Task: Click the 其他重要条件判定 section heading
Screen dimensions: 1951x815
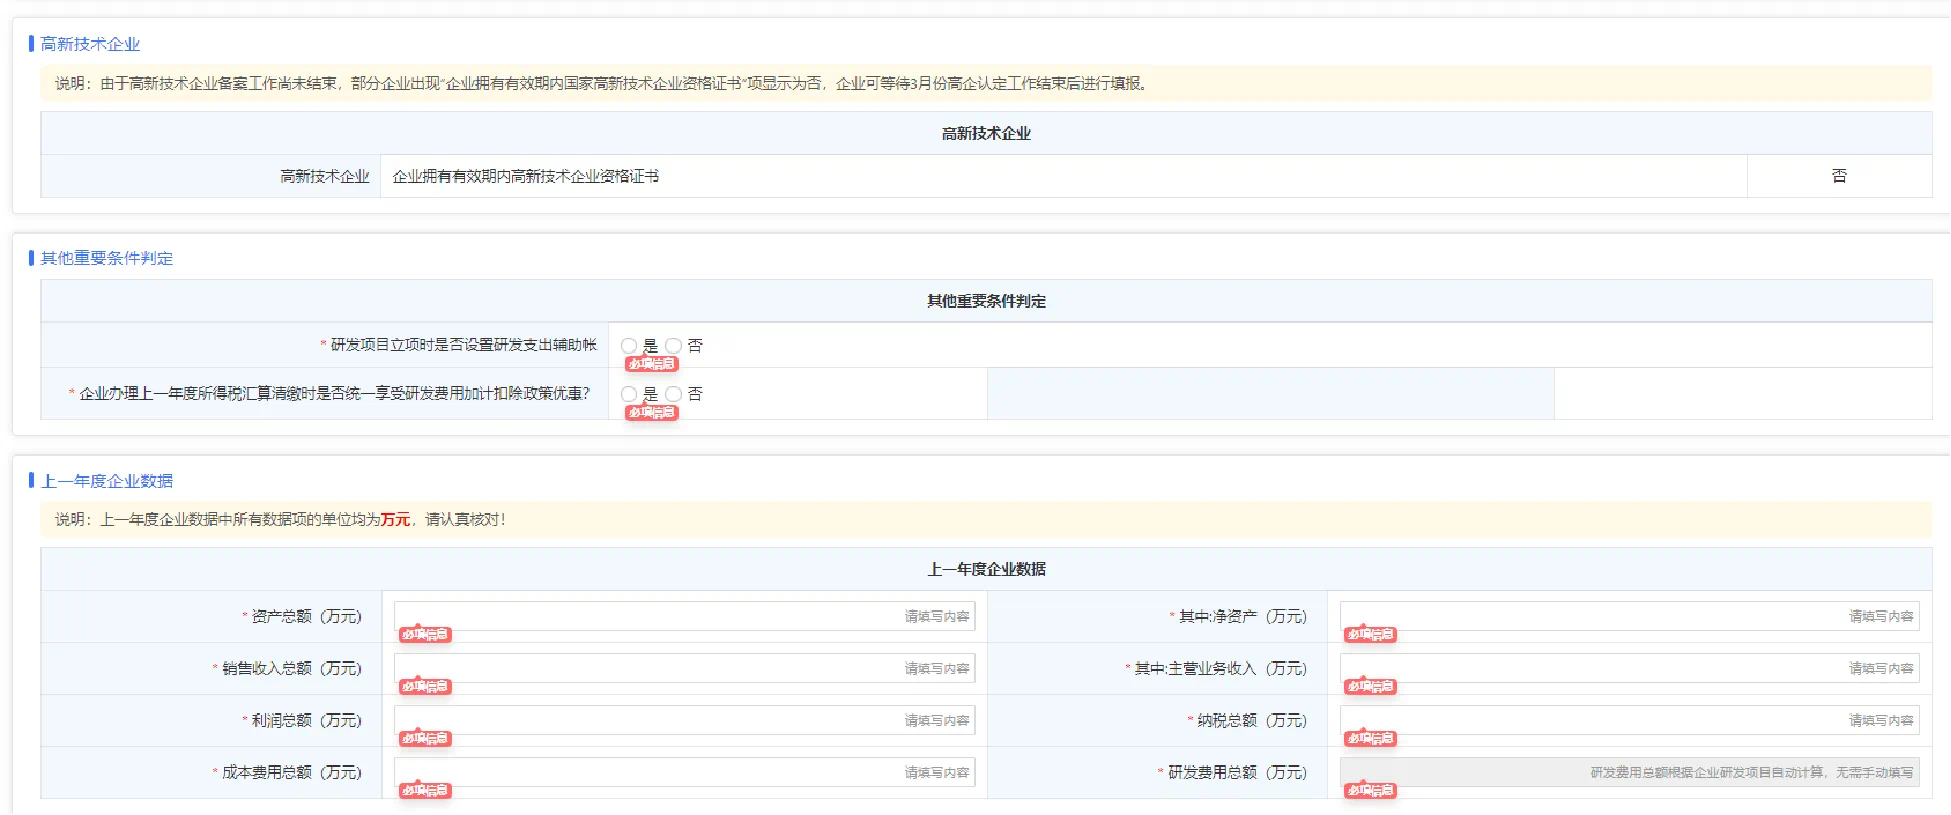Action: point(106,258)
